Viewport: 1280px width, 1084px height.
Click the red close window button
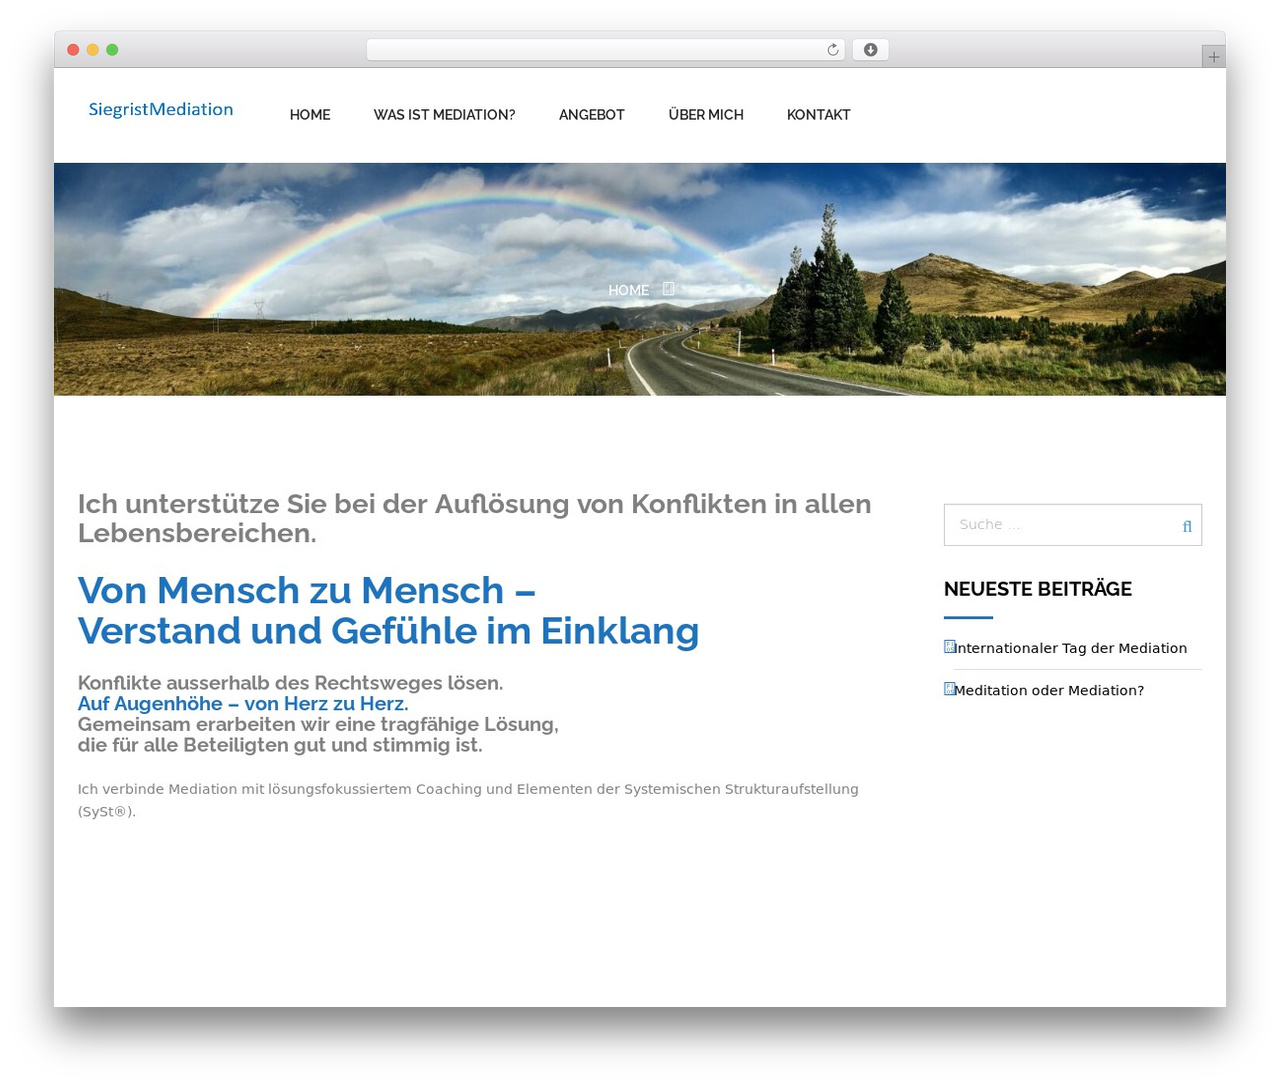point(73,50)
